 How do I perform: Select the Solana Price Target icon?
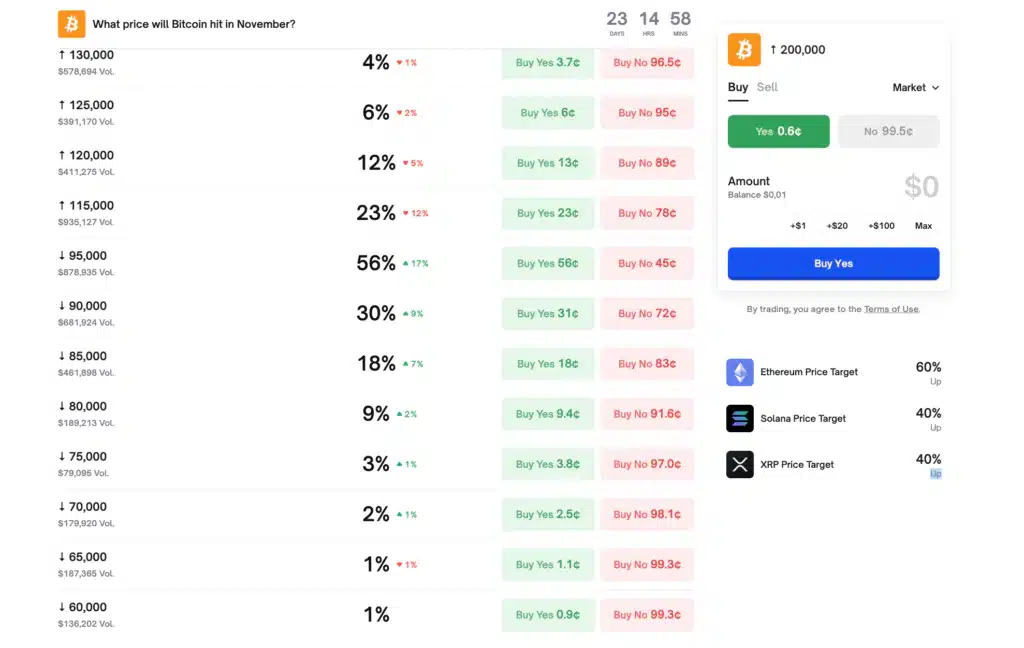click(739, 418)
